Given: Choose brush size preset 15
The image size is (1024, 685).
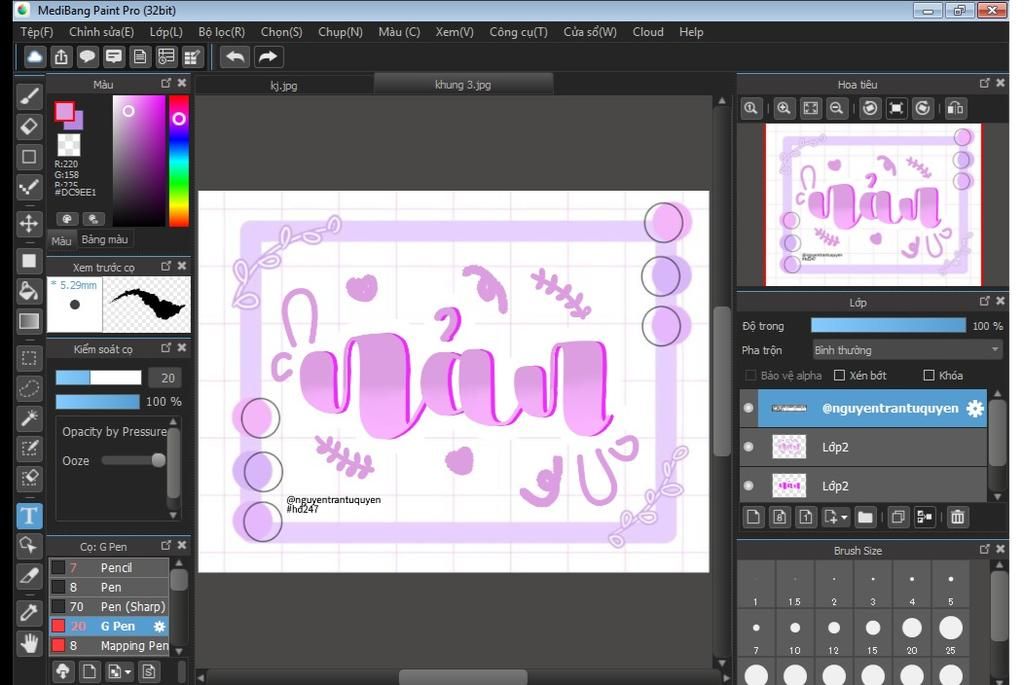Looking at the screenshot, I should click(872, 633).
